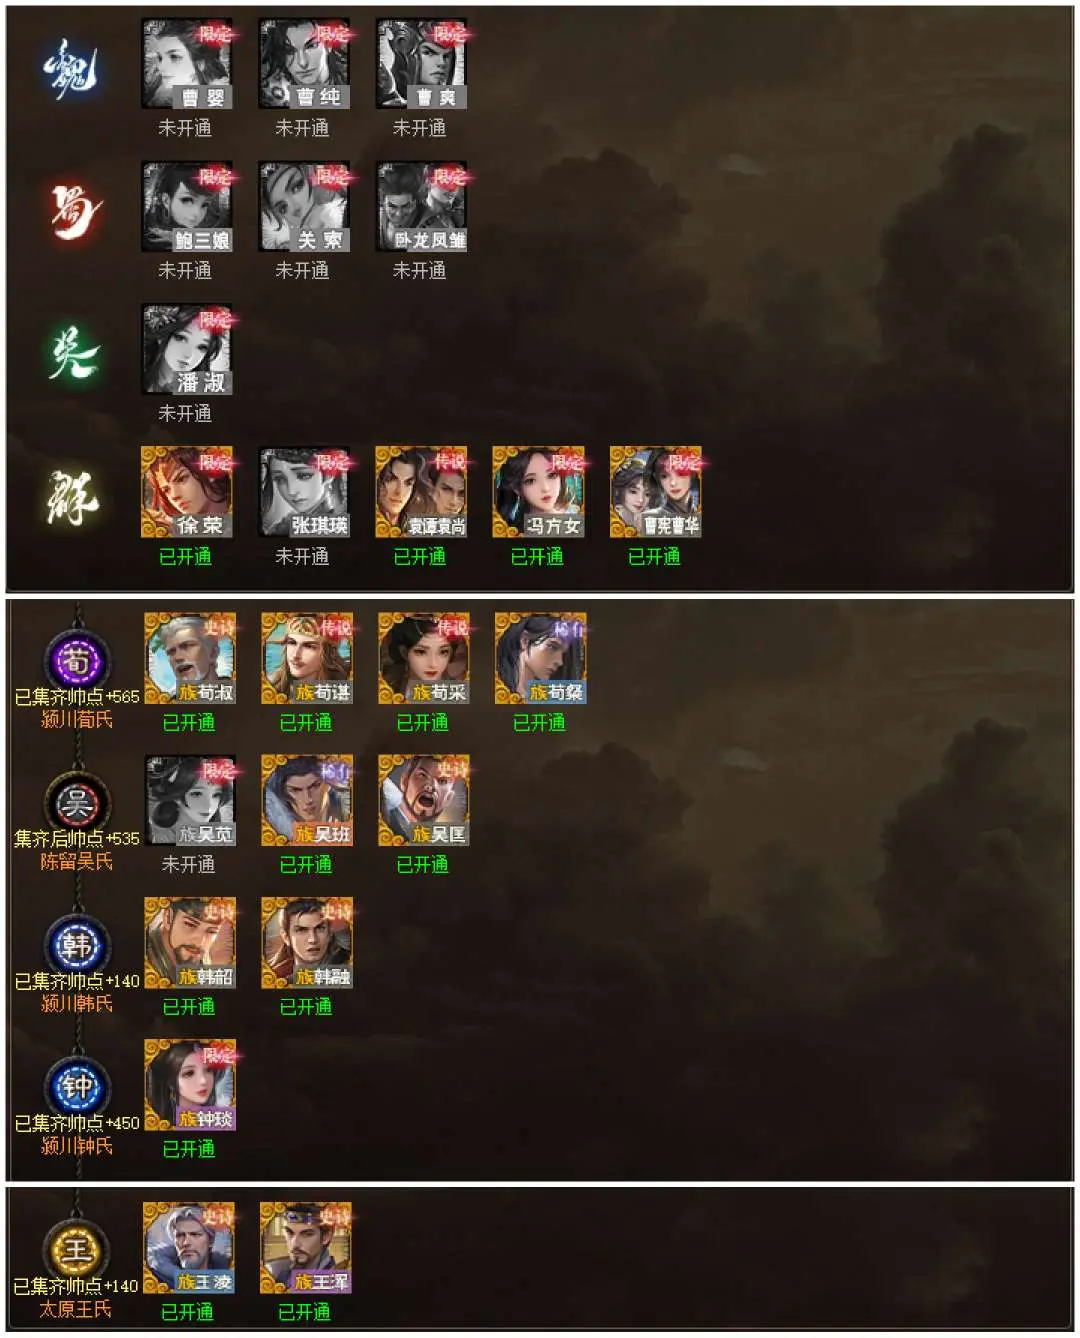This screenshot has width=1080, height=1338.
Task: Click 已开通 label under 族钟琰
Action: point(189,1149)
